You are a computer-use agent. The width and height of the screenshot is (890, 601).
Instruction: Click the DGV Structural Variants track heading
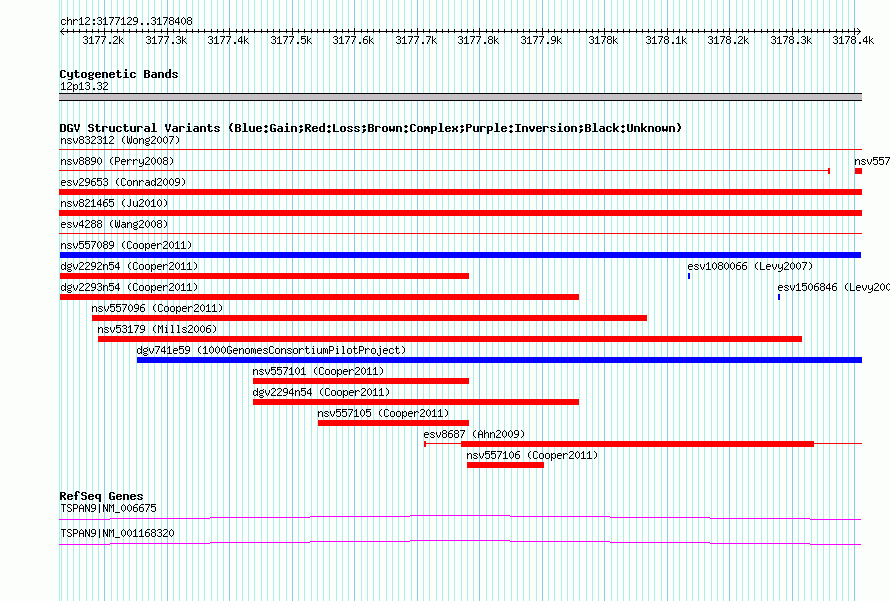(x=371, y=128)
